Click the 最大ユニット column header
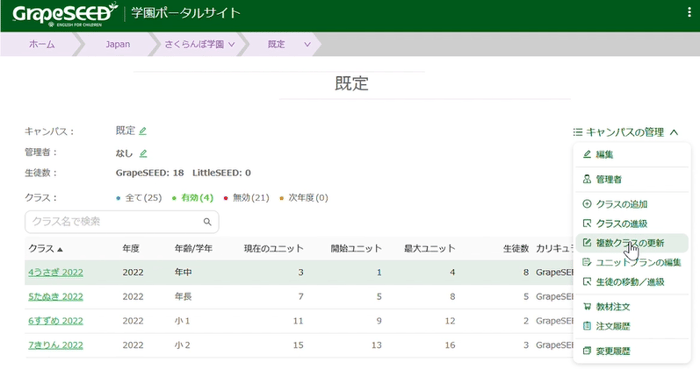 [429, 249]
